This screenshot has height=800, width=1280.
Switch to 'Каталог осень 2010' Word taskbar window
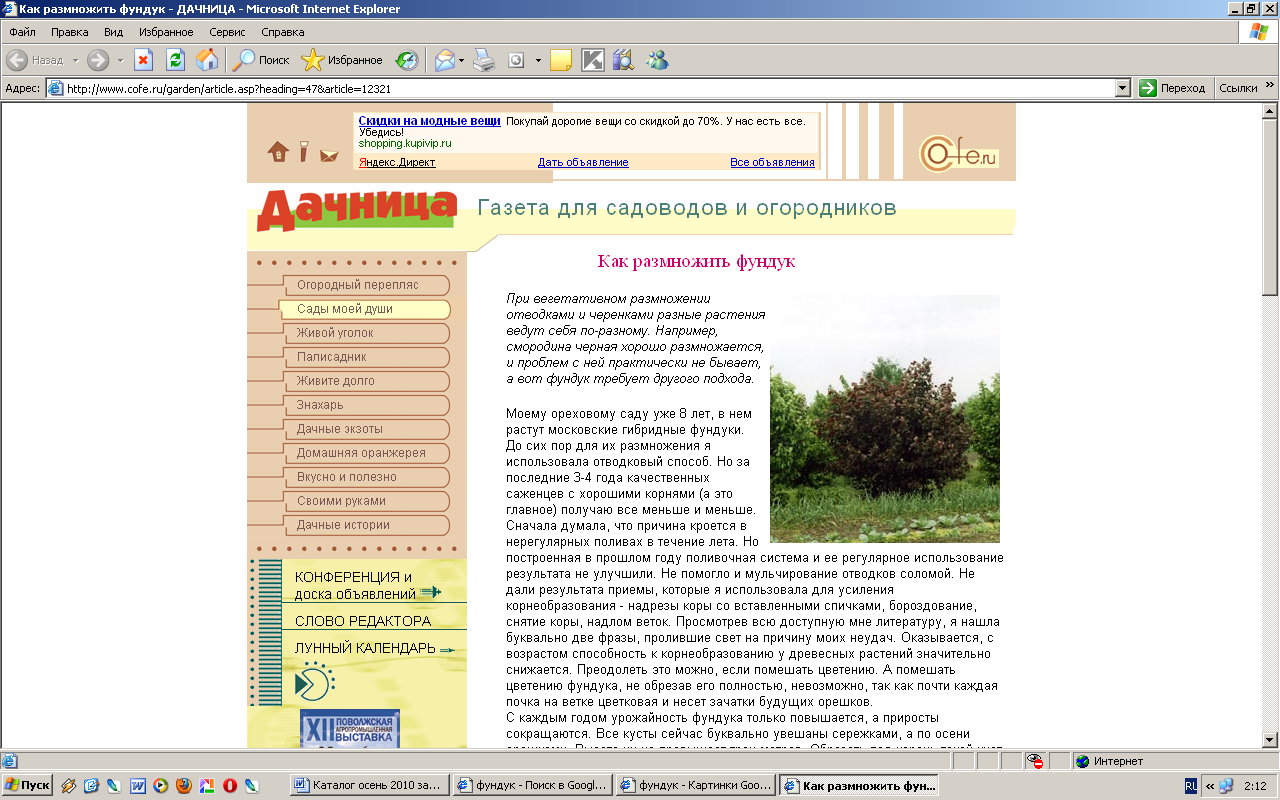369,785
